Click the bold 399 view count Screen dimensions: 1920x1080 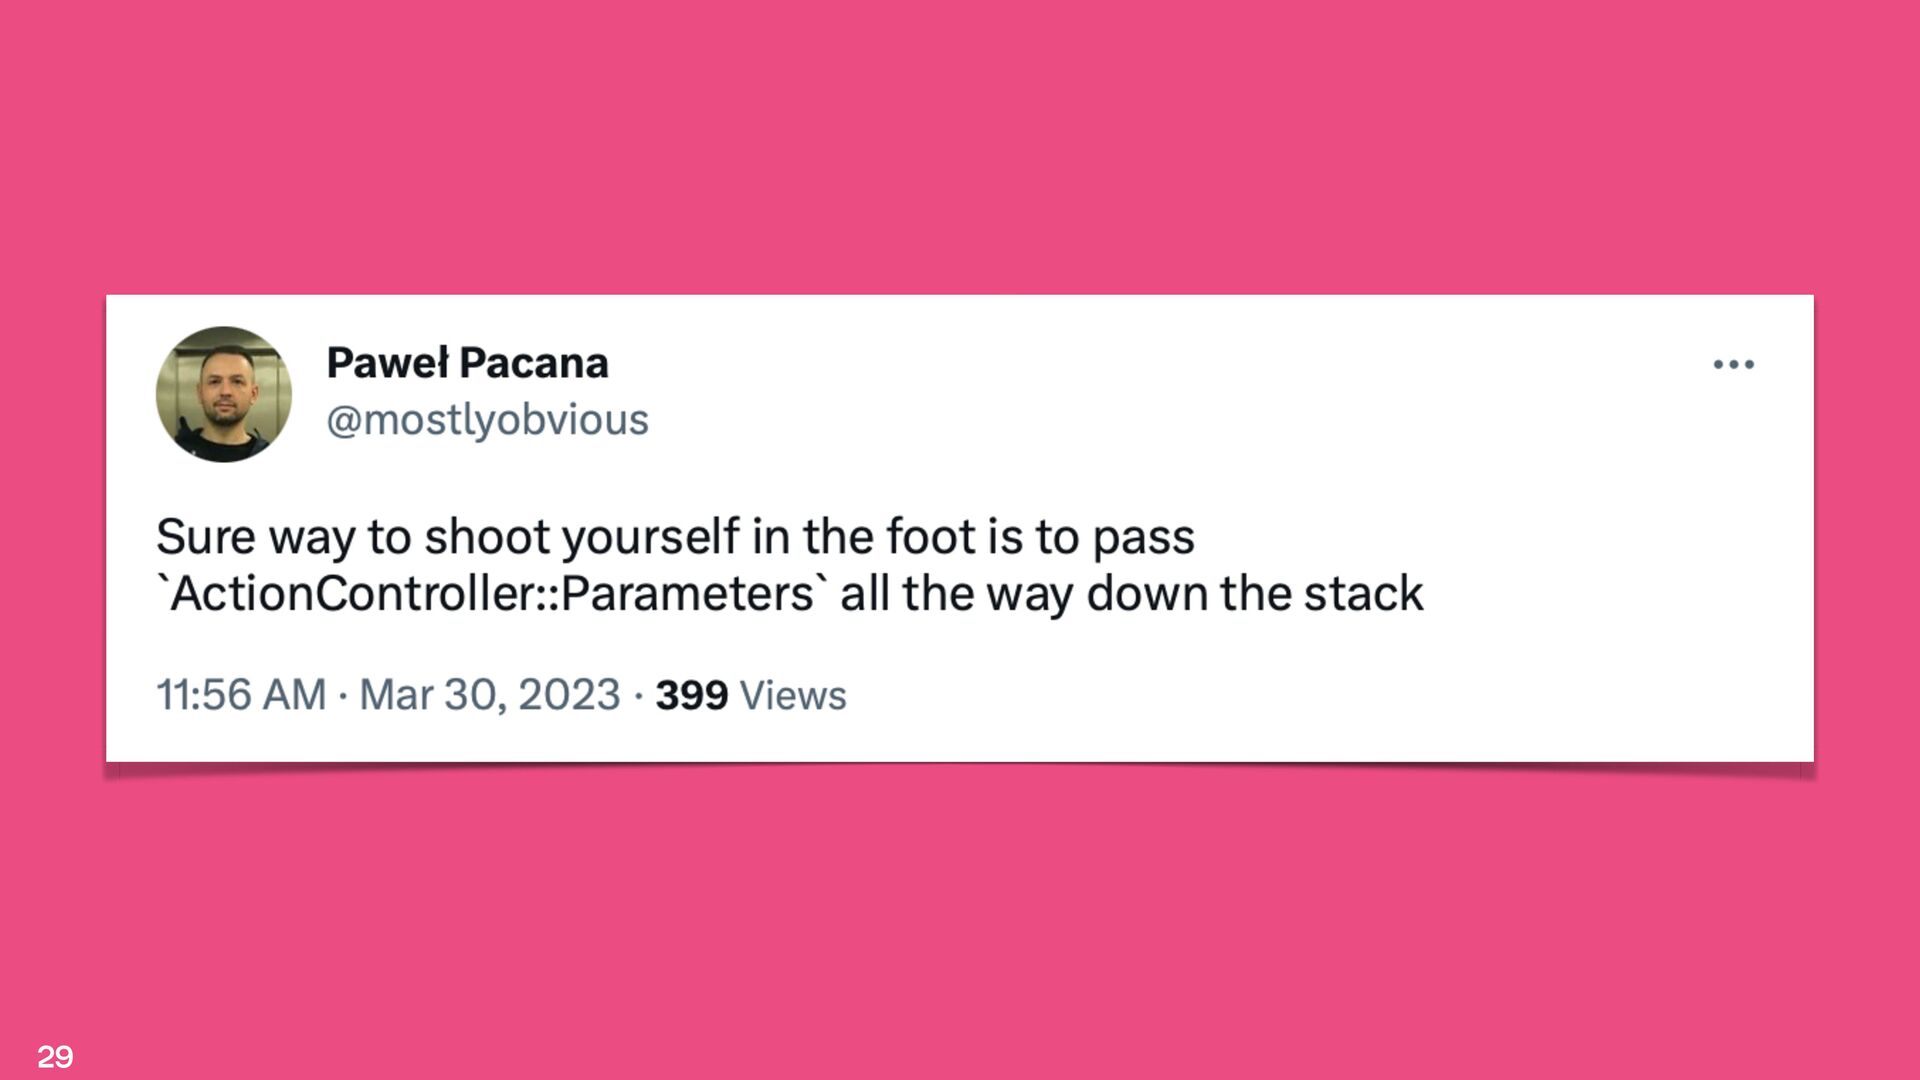692,695
